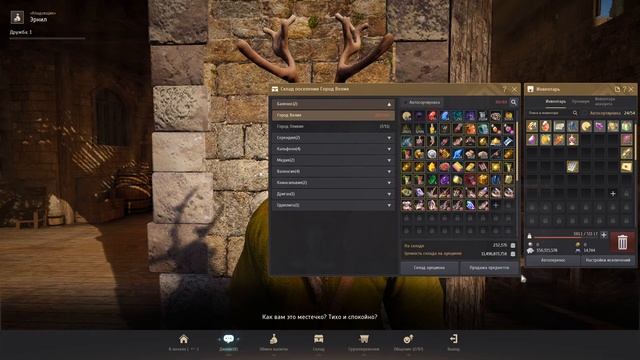
Task: Click the exit door icon in the bottom bar
Action: click(453, 339)
